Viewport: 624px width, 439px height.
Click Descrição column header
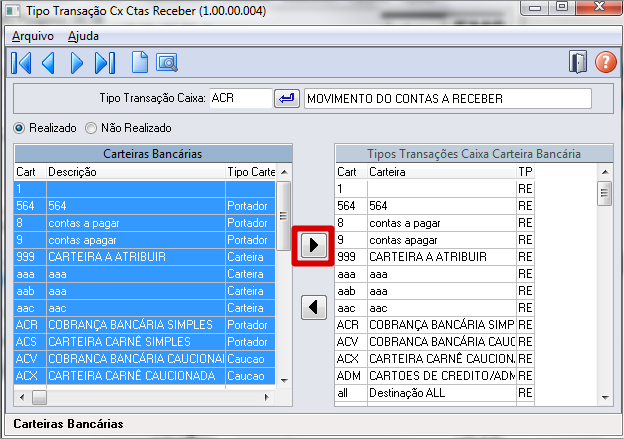(136, 172)
